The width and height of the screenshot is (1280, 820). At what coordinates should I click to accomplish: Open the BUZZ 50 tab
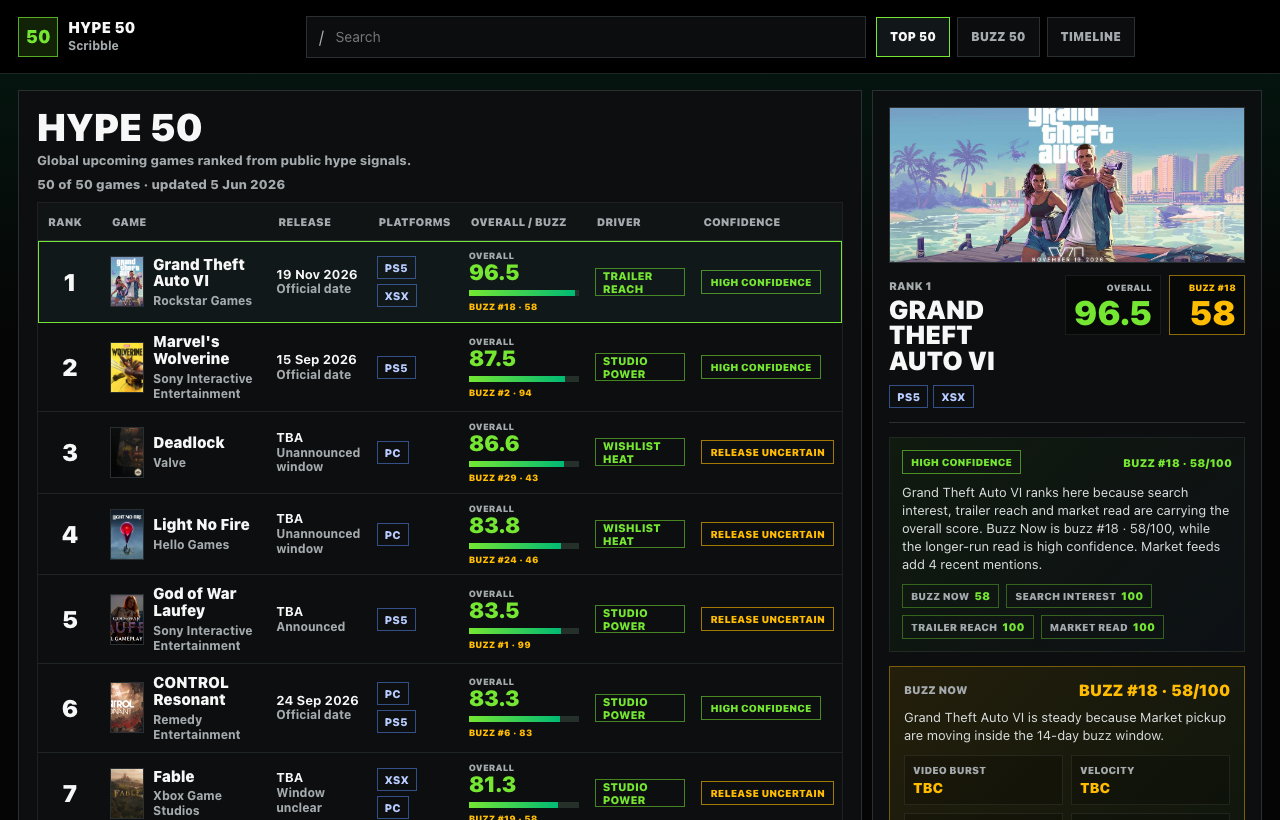click(998, 37)
